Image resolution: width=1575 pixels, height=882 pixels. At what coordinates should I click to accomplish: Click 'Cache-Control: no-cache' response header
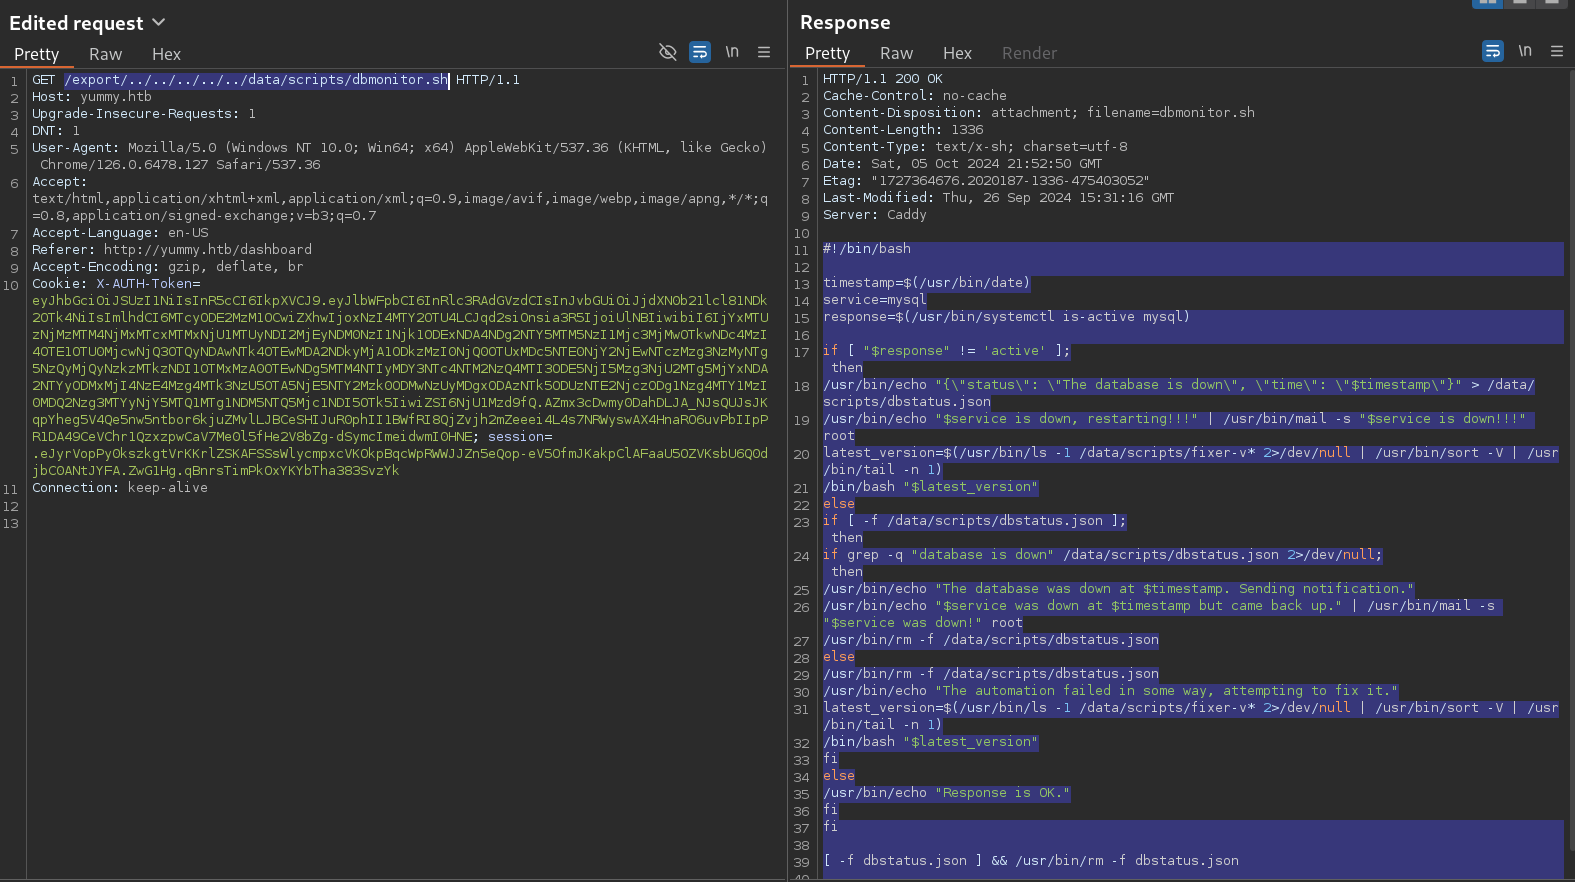click(x=915, y=96)
